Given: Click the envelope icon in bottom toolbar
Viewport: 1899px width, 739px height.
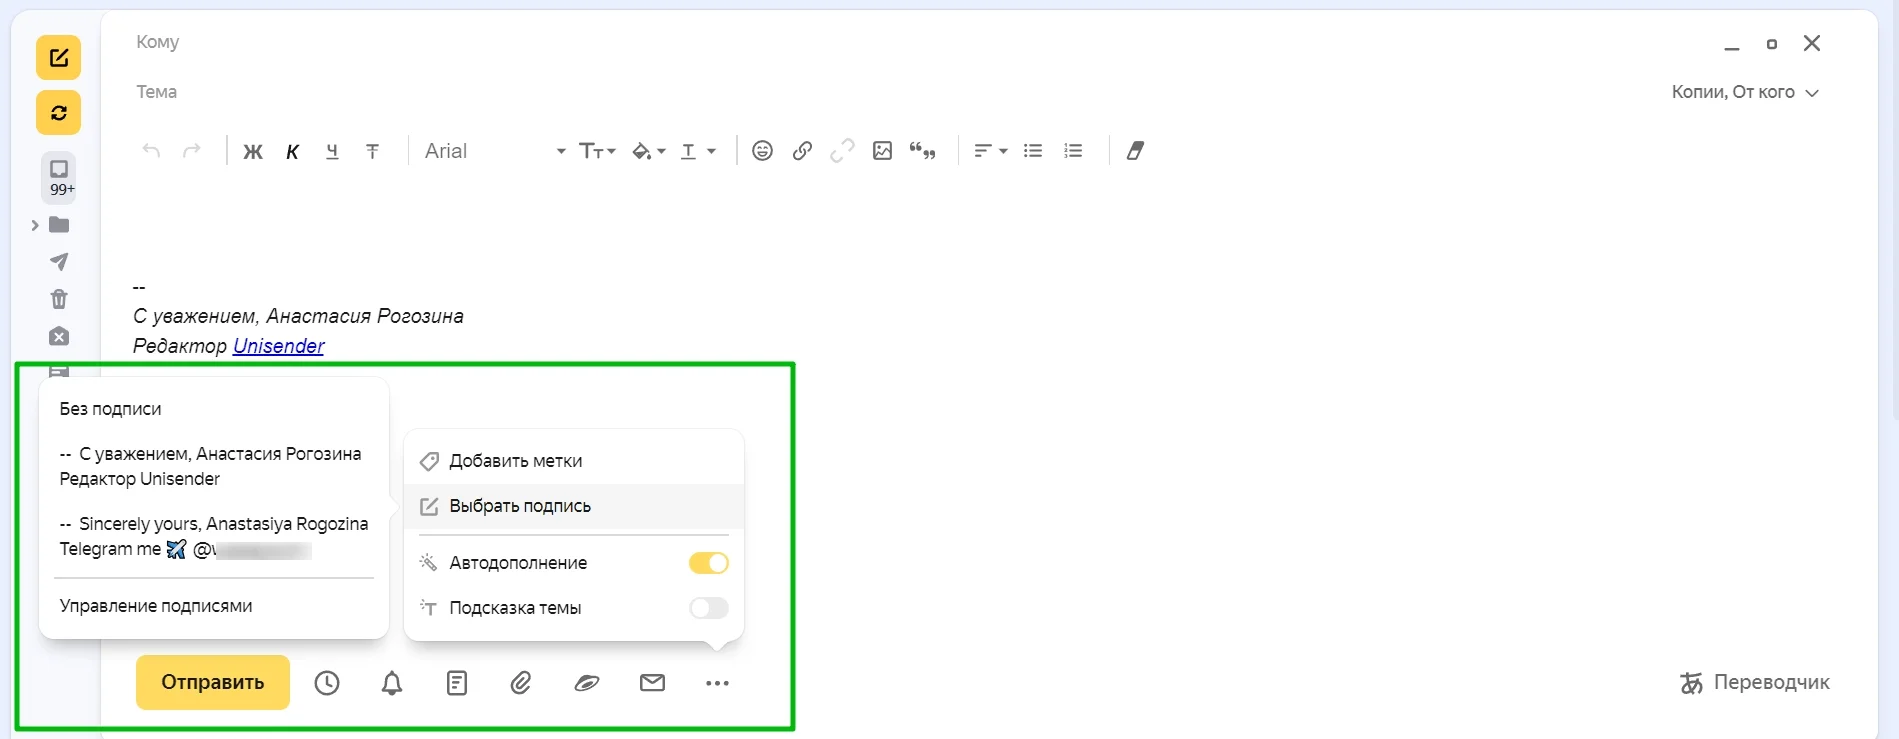Looking at the screenshot, I should tap(652, 683).
